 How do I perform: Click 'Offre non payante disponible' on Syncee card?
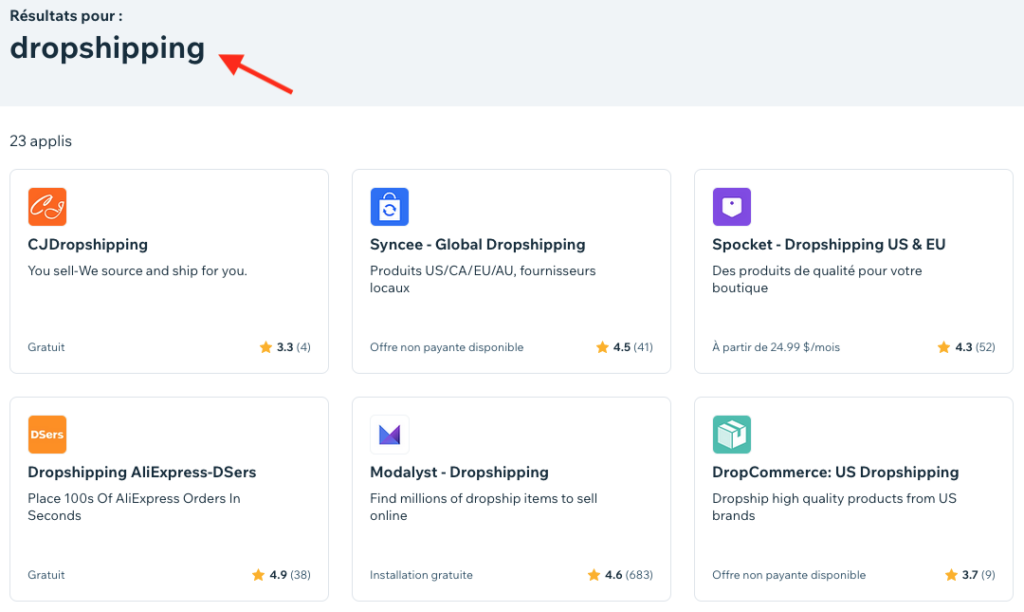447,347
